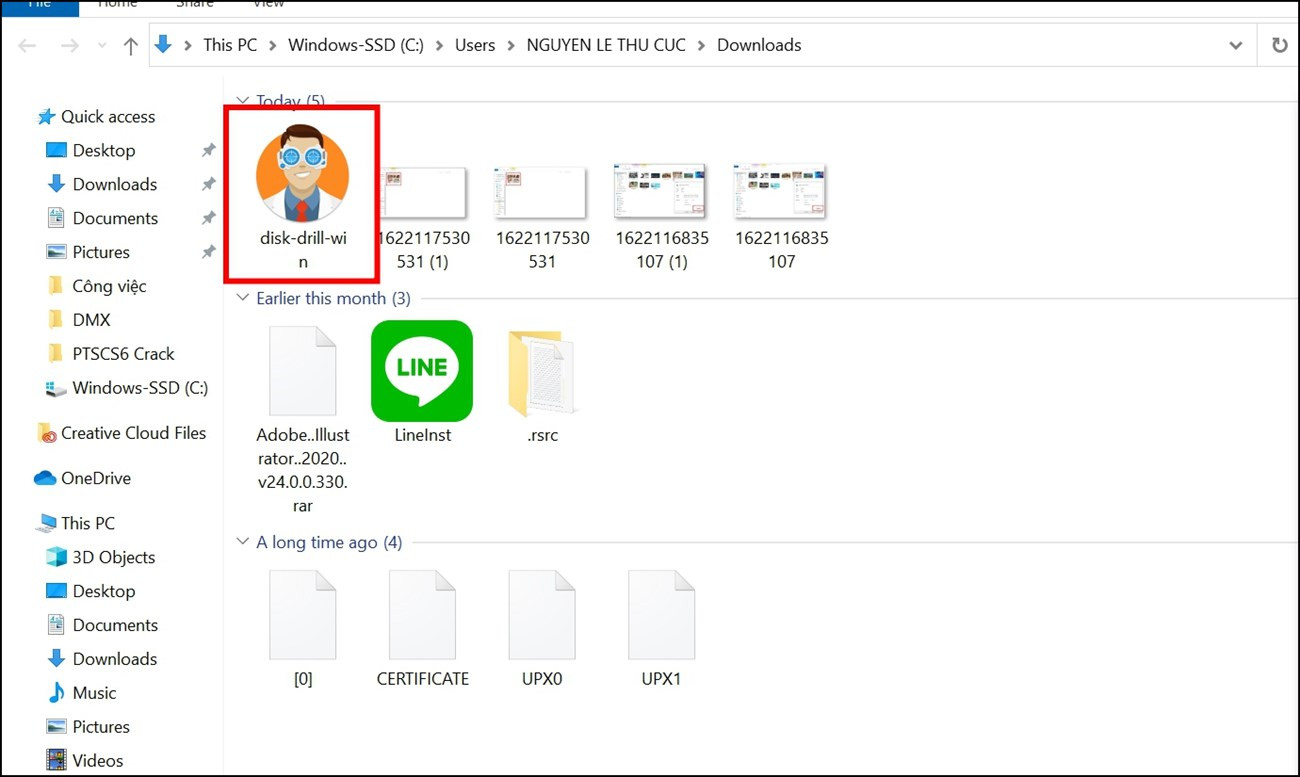Click the Refresh button beside address bar
Screen dimensions: 1300x777
1279,46
